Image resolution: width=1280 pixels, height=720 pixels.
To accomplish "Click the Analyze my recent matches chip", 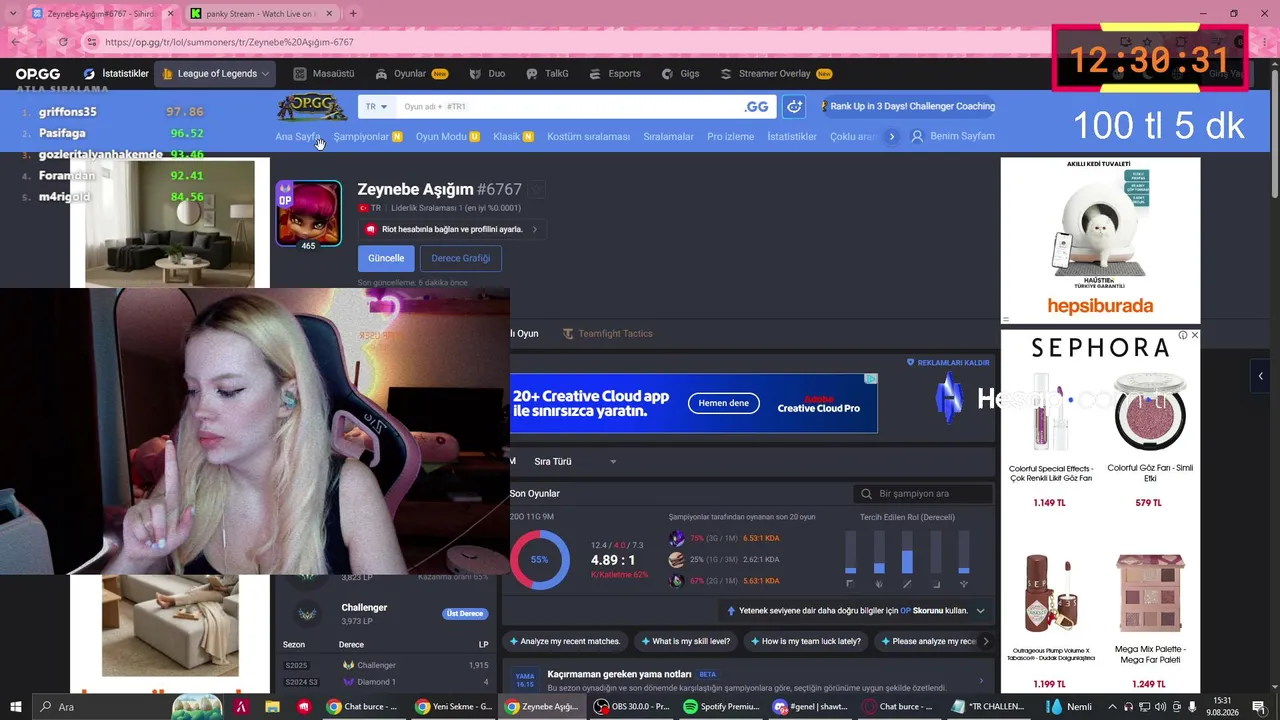I will point(565,642).
